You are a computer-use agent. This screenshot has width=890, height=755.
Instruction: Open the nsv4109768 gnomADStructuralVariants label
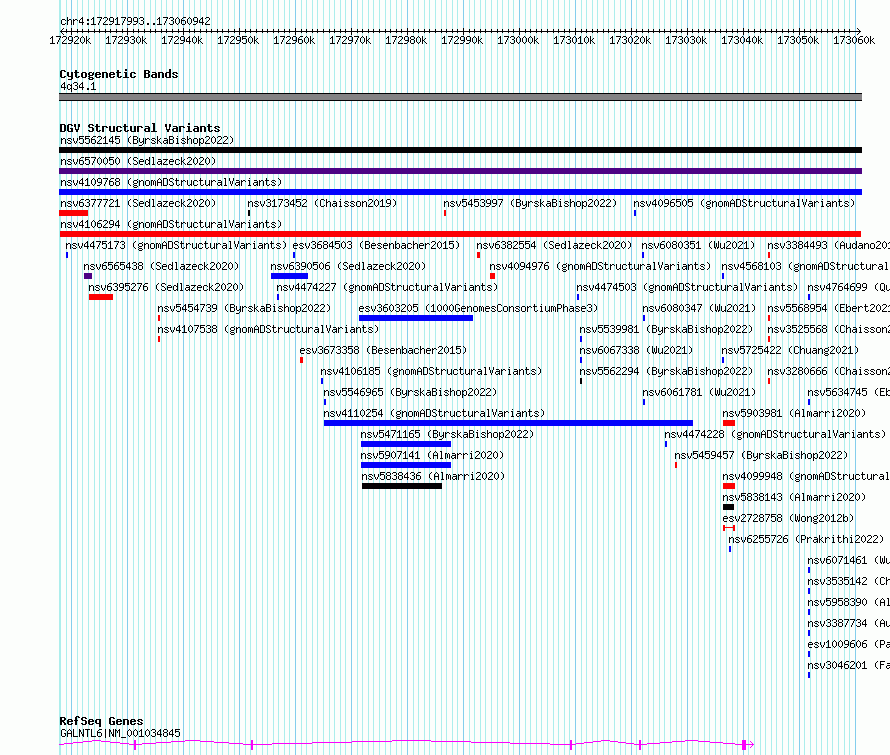[171, 182]
